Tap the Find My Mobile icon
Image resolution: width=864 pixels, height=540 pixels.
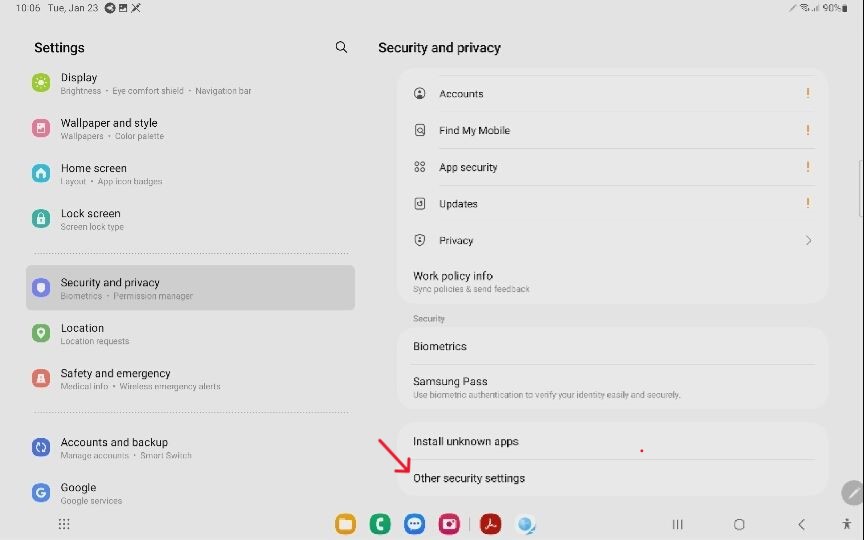point(419,130)
